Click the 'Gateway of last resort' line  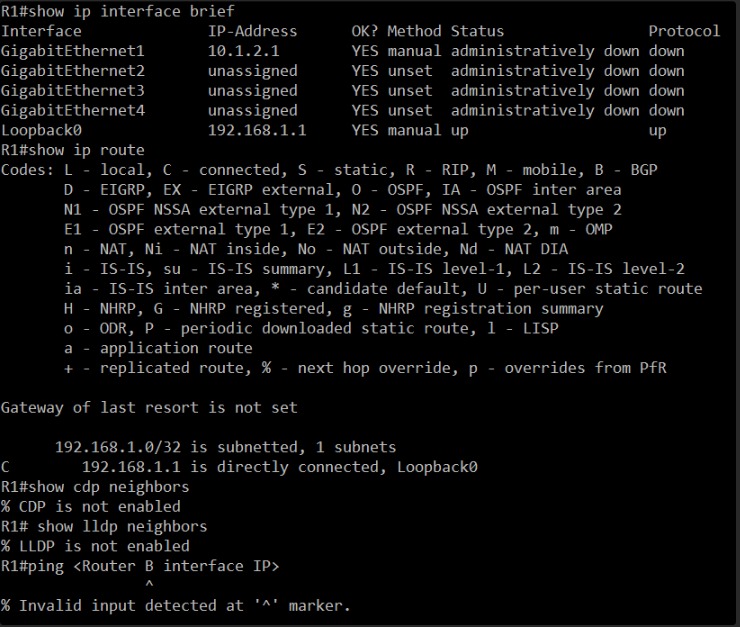(x=149, y=407)
